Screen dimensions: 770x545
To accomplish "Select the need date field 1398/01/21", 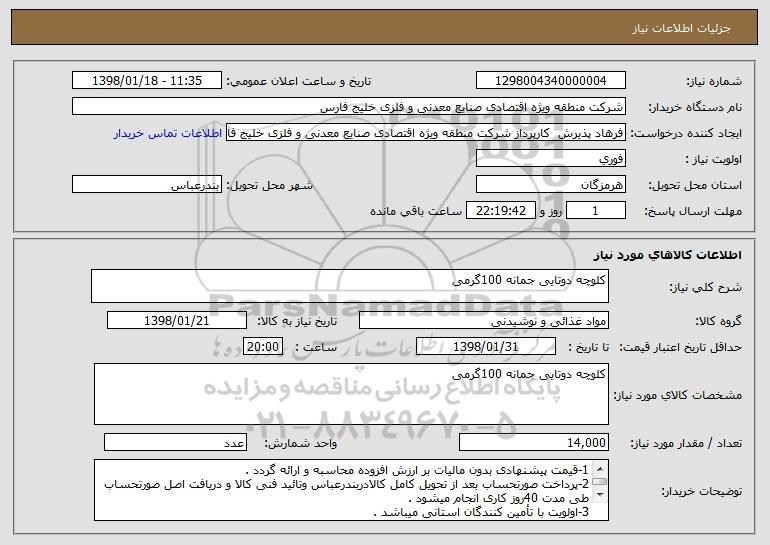I will tap(177, 321).
